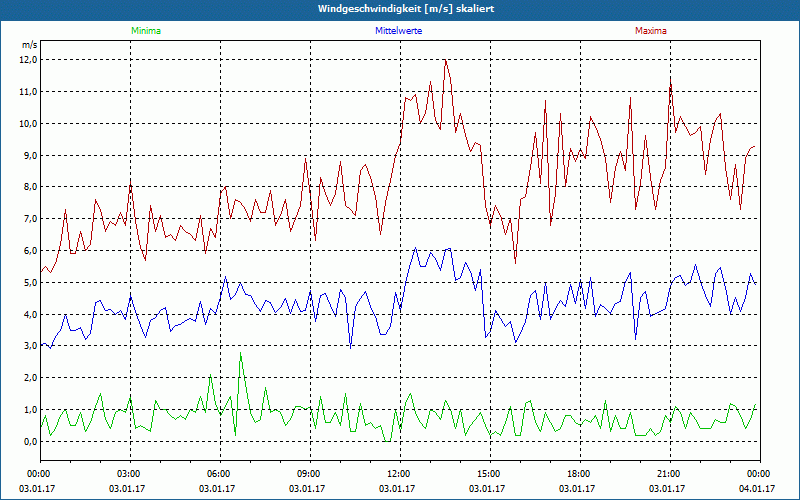Click the 21:00 time axis label

[x=669, y=474]
